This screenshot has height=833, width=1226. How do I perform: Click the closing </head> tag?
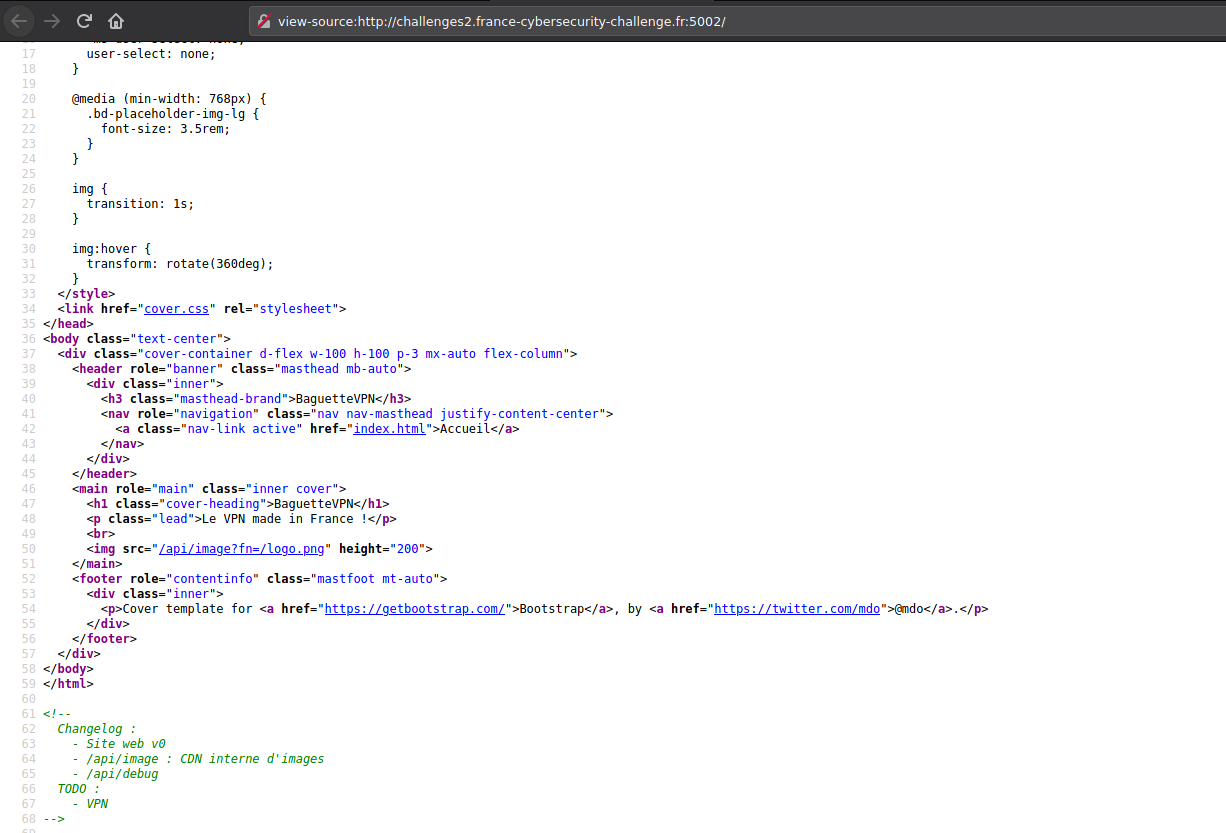(68, 324)
